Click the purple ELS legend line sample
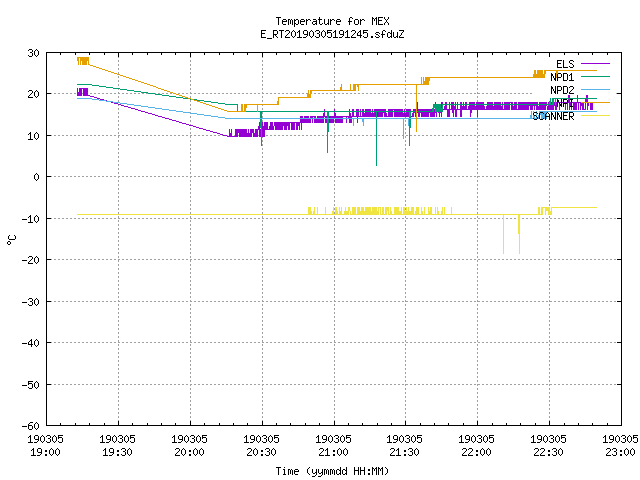This screenshot has height=480, width=640. [x=595, y=64]
